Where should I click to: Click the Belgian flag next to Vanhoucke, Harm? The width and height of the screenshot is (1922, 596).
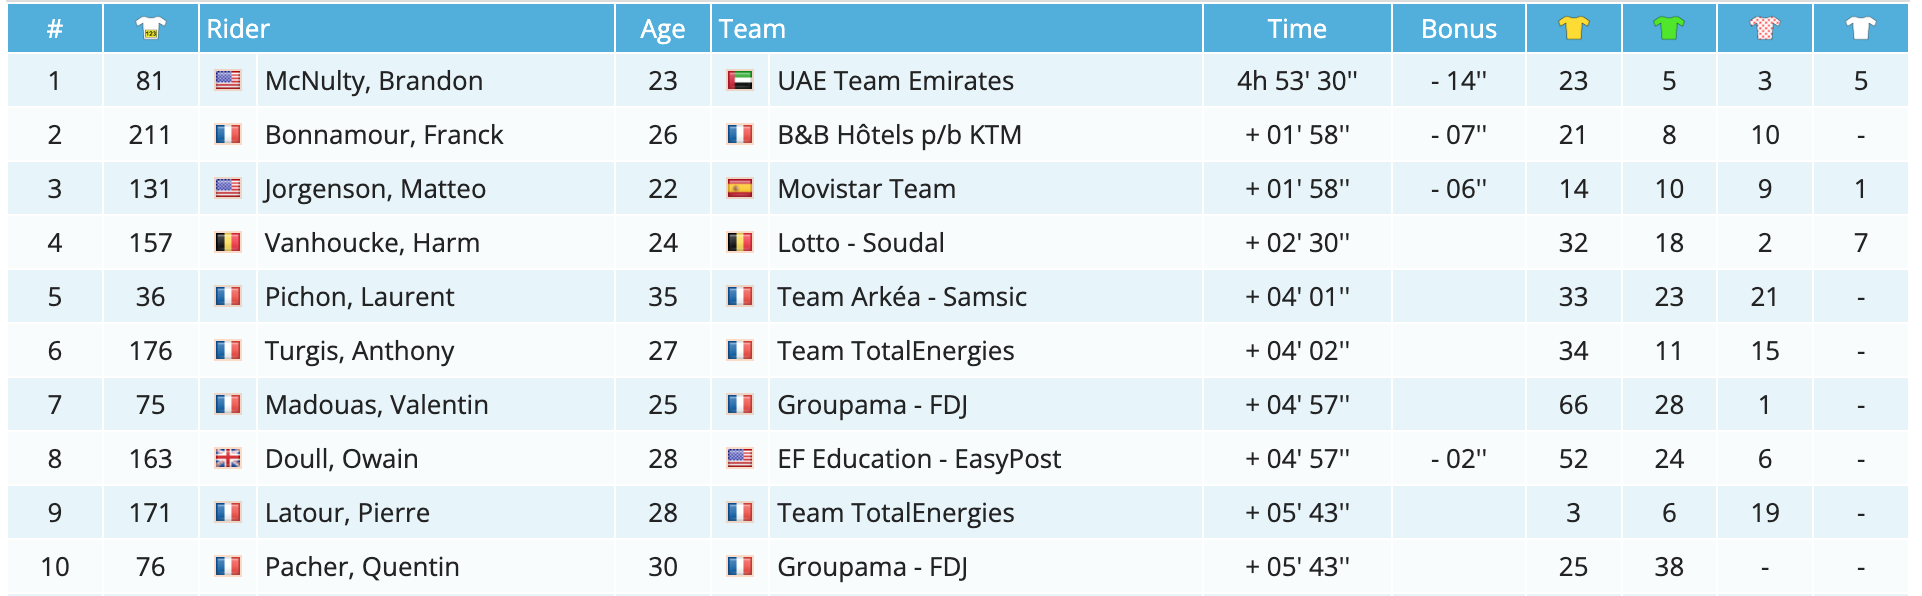point(228,243)
